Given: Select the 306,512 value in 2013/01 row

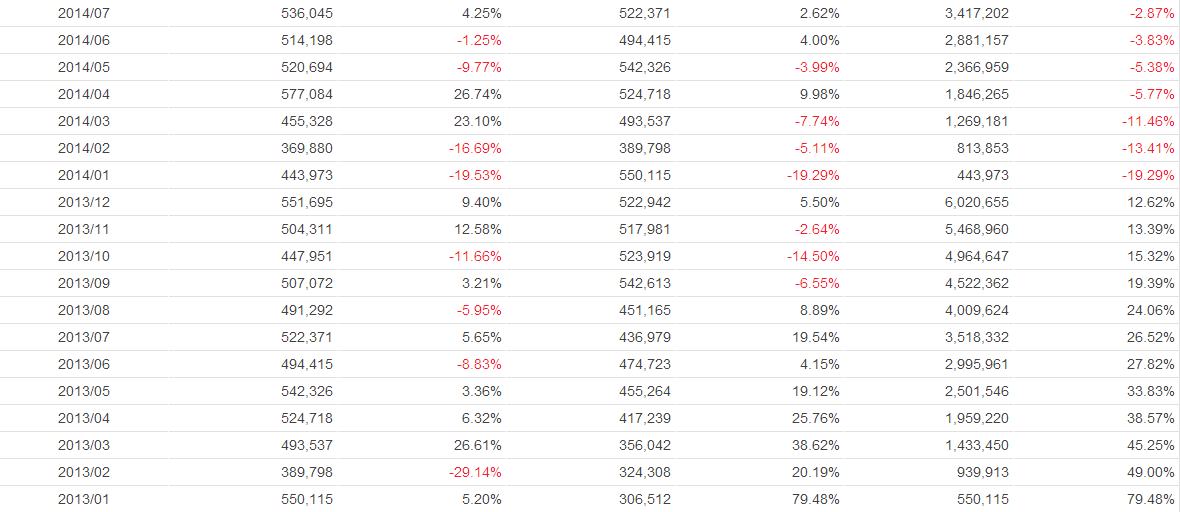Looking at the screenshot, I should coord(645,499).
